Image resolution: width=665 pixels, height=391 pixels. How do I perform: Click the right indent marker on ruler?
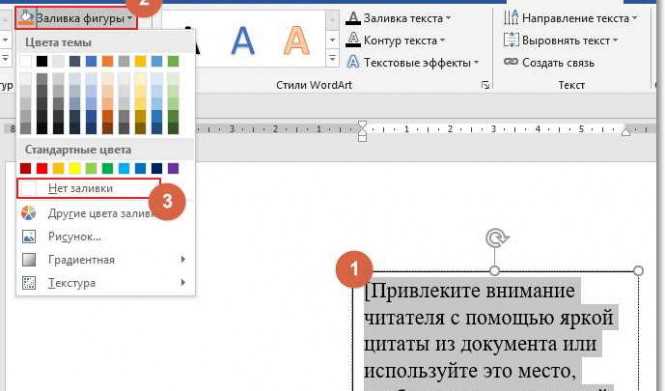(x=626, y=131)
